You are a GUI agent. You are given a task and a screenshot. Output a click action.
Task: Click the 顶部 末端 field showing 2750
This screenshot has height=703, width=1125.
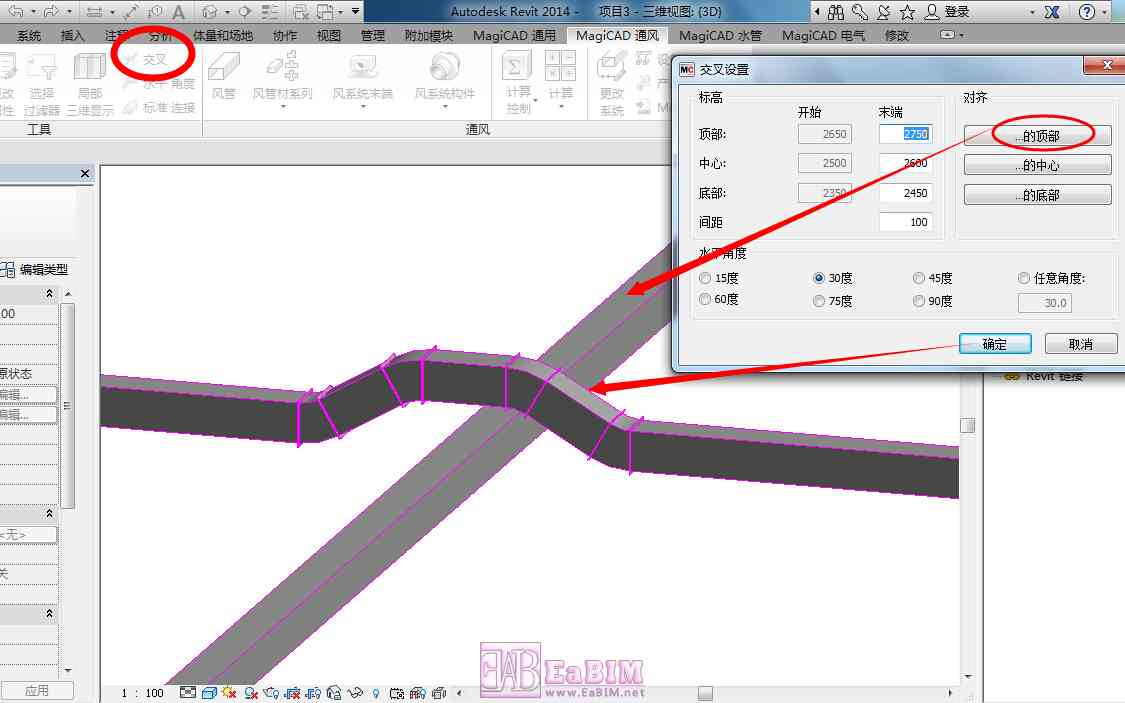[x=905, y=133]
